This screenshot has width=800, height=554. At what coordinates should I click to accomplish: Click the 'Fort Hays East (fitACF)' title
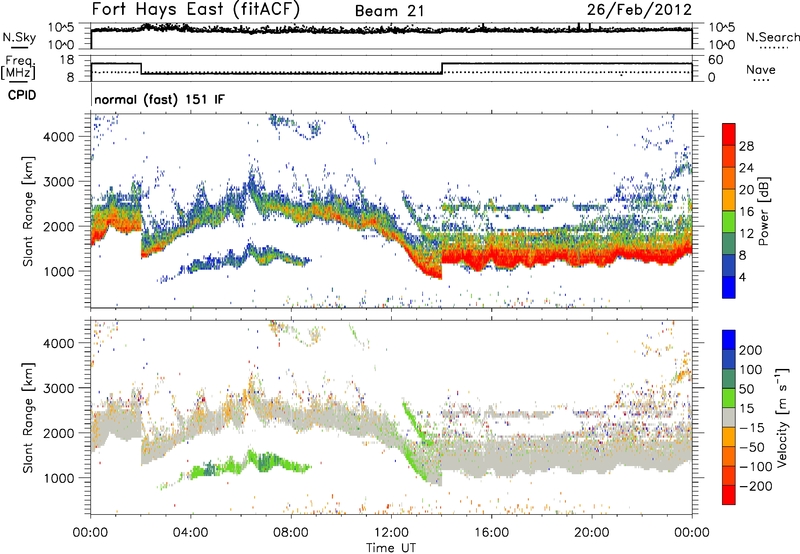click(195, 10)
